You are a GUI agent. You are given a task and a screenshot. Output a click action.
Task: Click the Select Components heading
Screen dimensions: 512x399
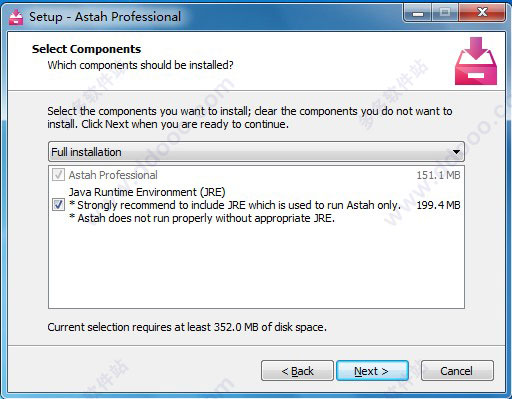86,49
